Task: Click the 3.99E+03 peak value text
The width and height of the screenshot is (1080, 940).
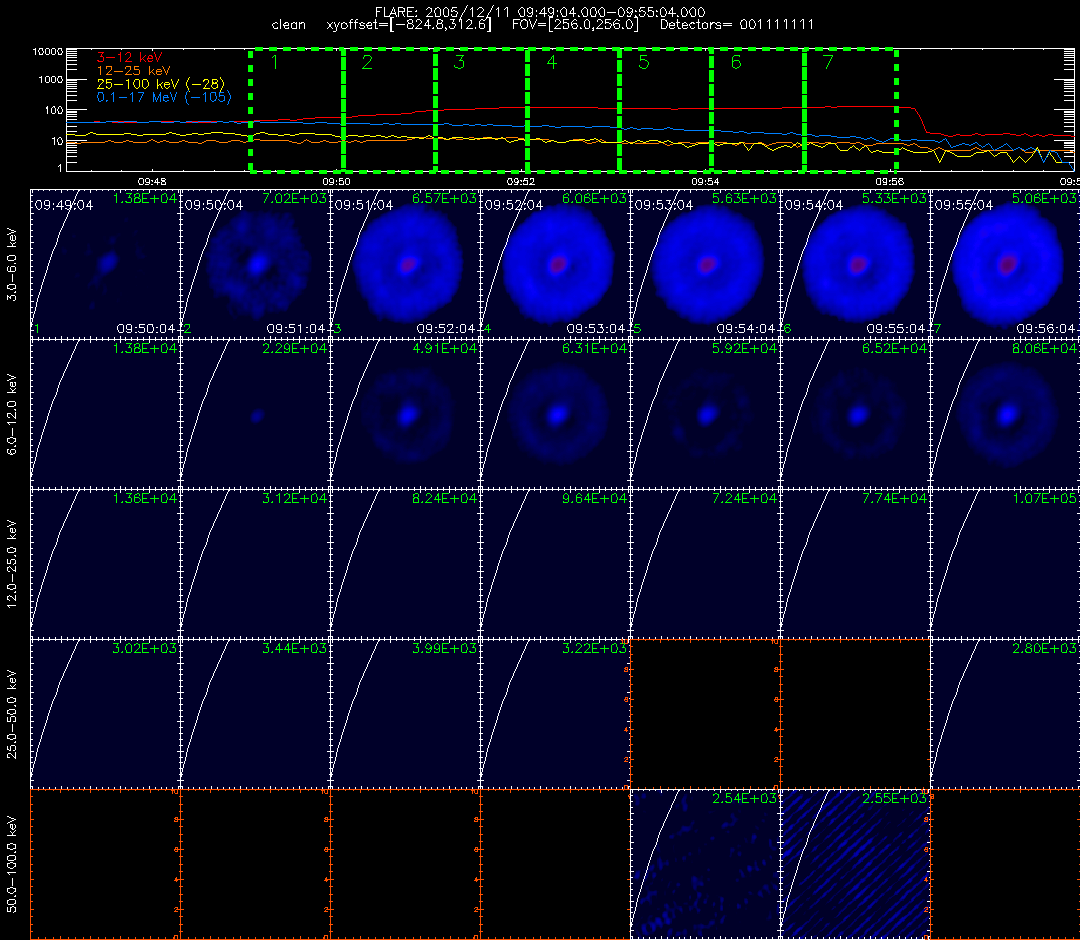Action: (x=445, y=649)
